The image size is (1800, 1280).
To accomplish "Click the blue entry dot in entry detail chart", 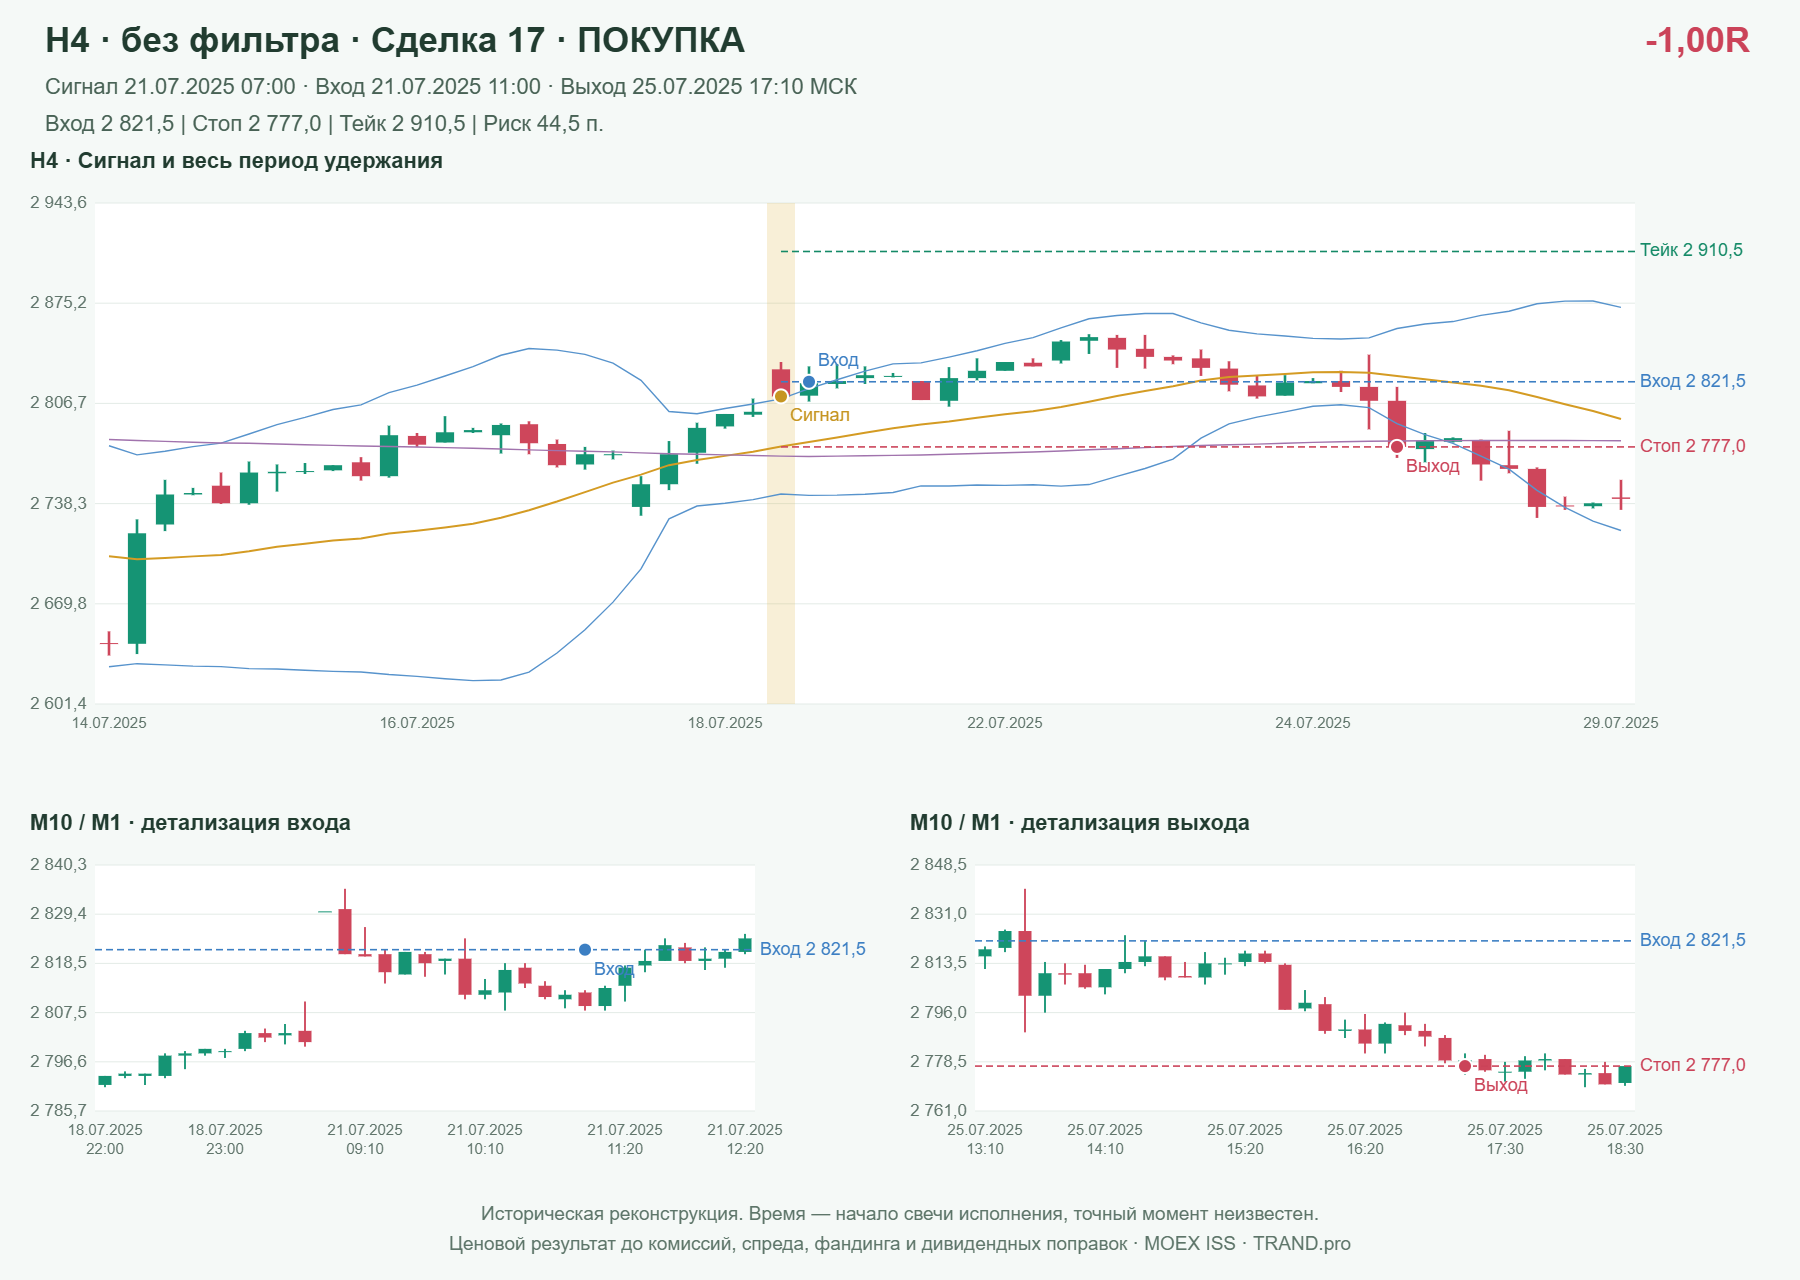I will click(585, 949).
